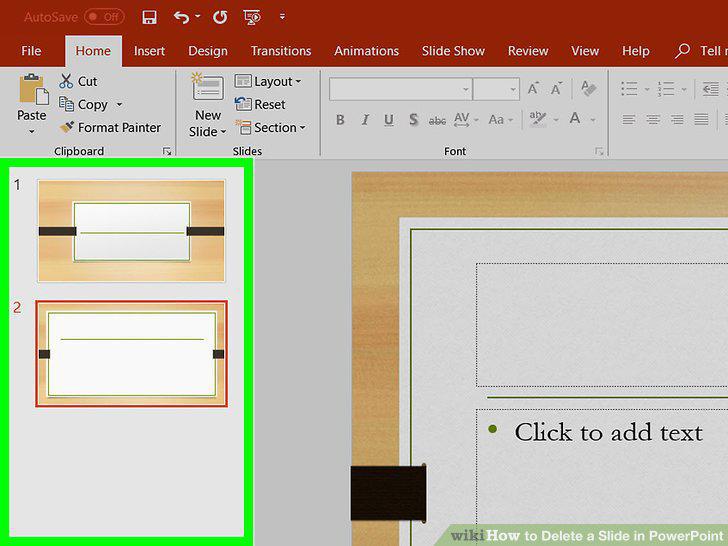Click the font name box

click(395, 89)
